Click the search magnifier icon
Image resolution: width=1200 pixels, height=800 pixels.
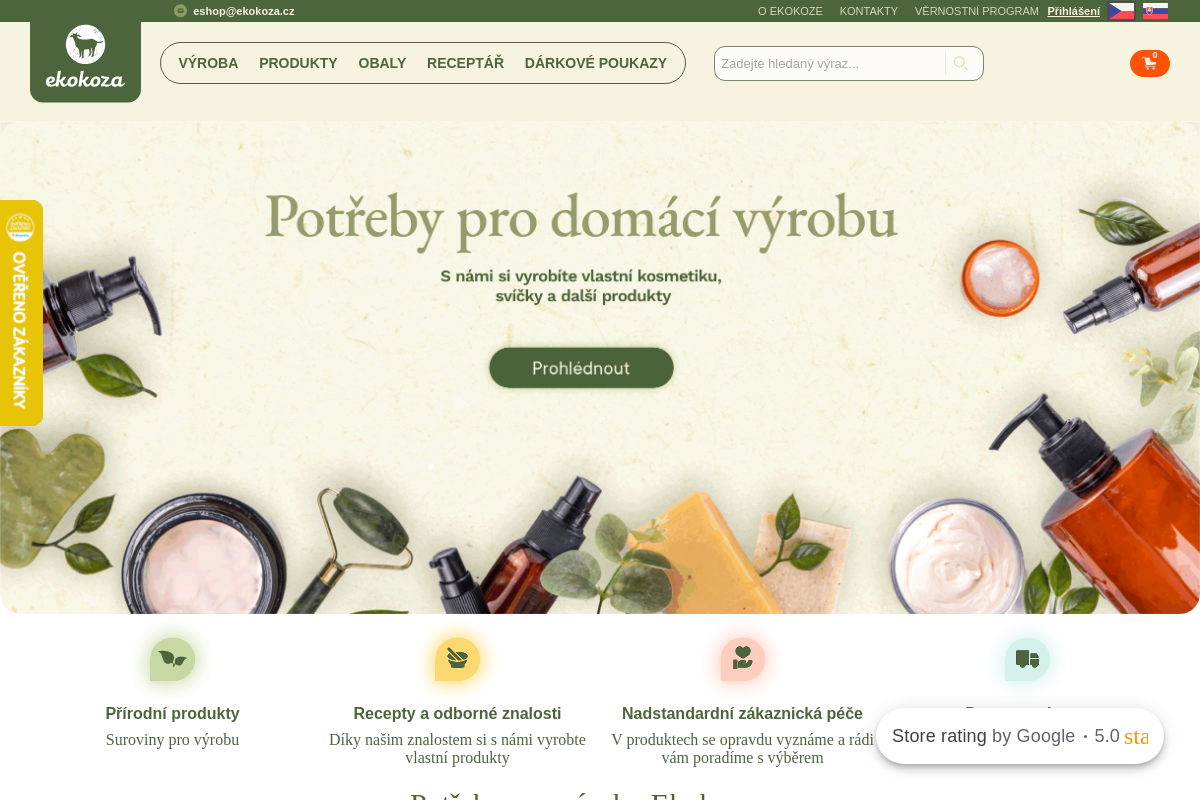tap(960, 63)
